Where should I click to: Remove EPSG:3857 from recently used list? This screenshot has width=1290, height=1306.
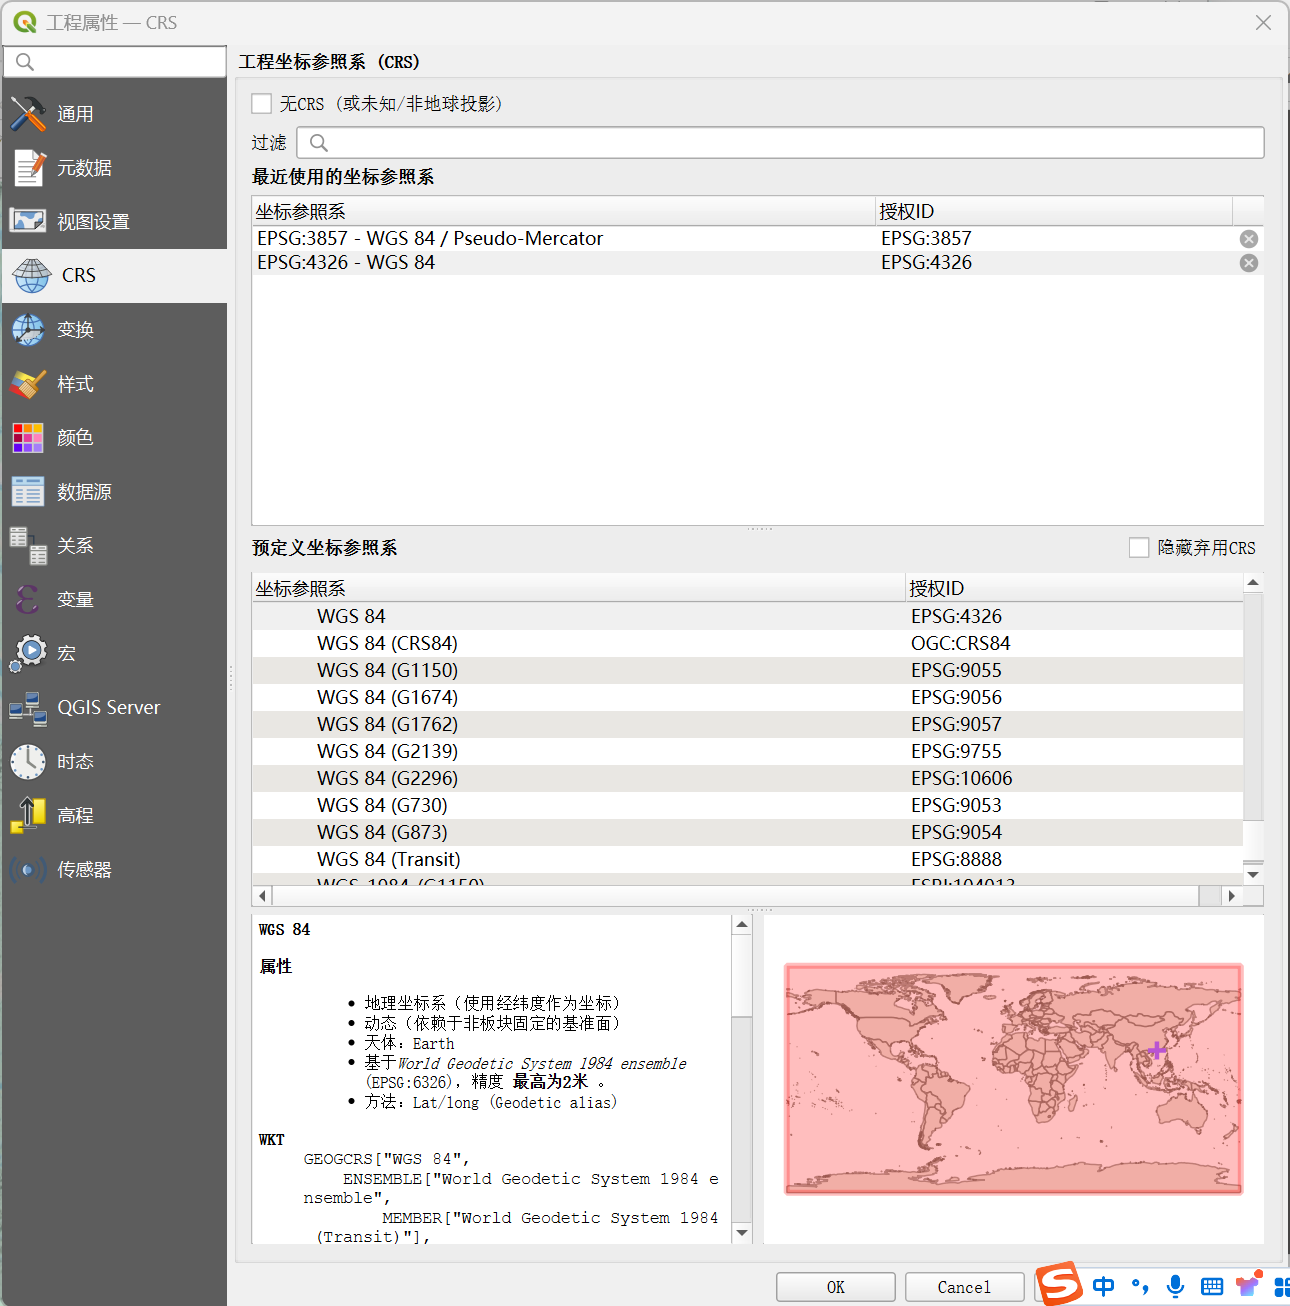click(1249, 239)
